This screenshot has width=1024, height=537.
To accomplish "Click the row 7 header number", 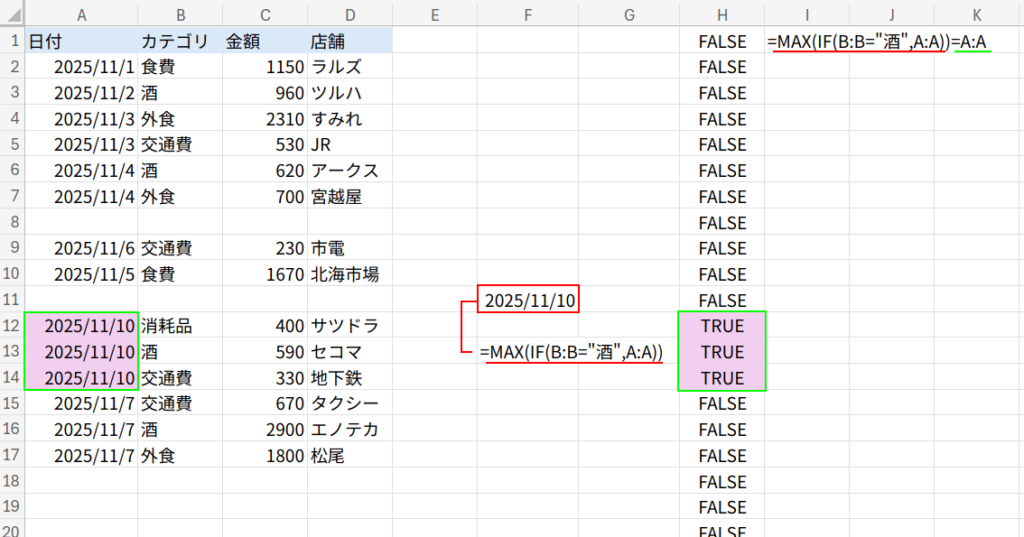I will point(12,197).
